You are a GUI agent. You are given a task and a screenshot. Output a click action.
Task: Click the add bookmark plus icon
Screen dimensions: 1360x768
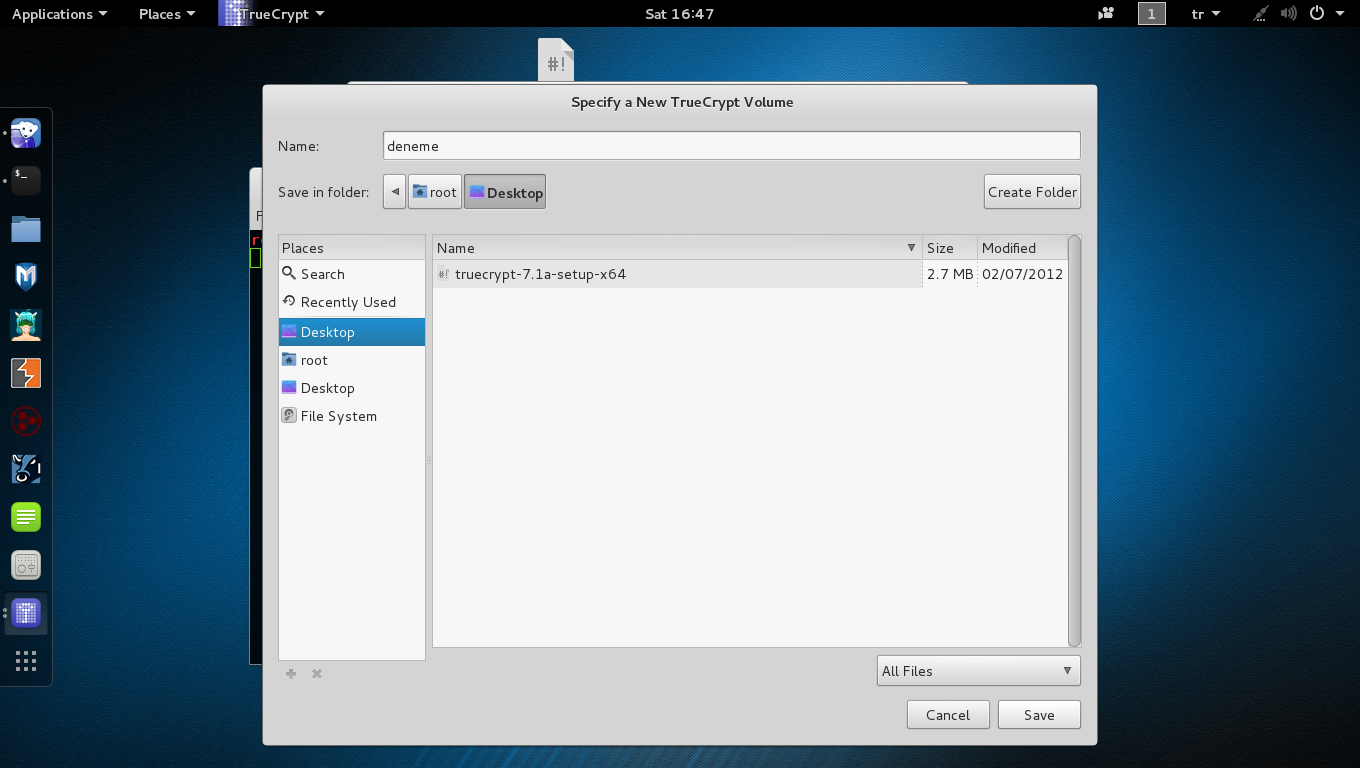291,674
